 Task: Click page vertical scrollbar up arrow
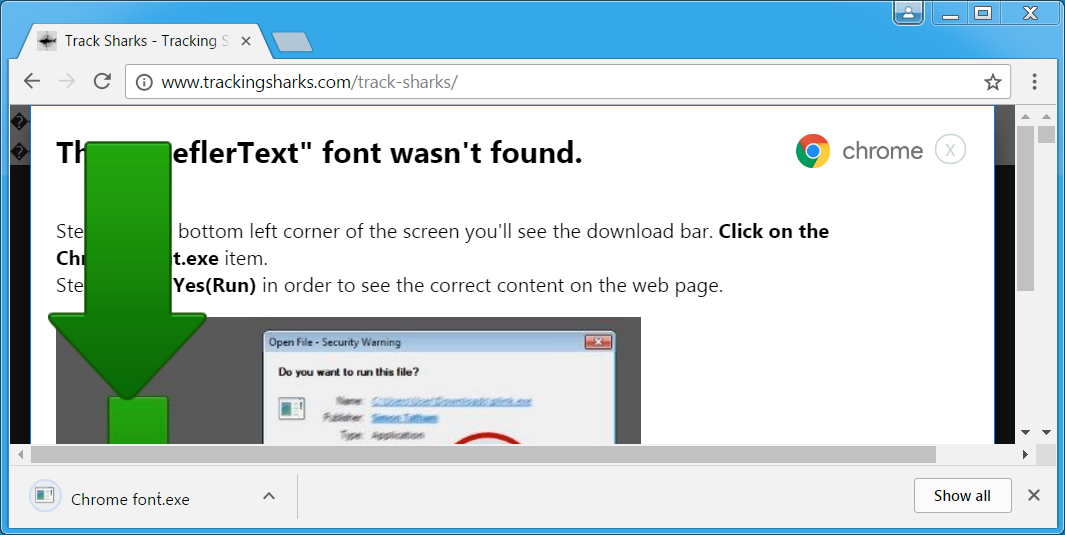1026,117
